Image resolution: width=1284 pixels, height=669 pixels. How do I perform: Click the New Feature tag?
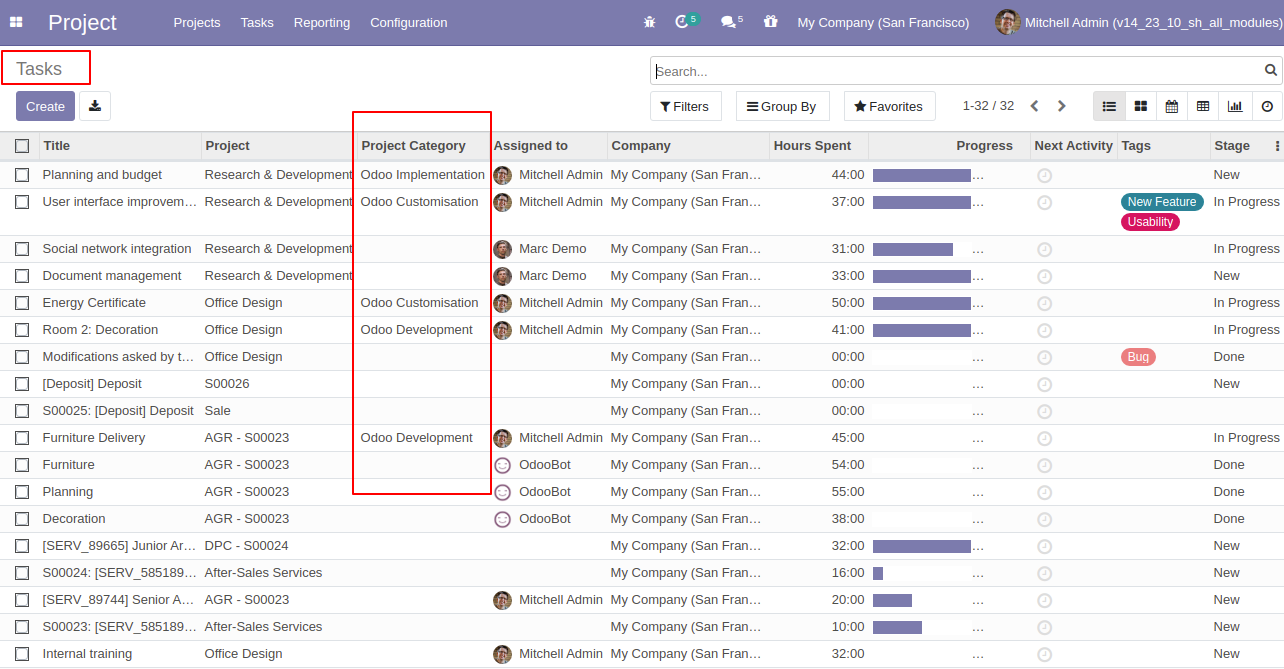(1162, 202)
